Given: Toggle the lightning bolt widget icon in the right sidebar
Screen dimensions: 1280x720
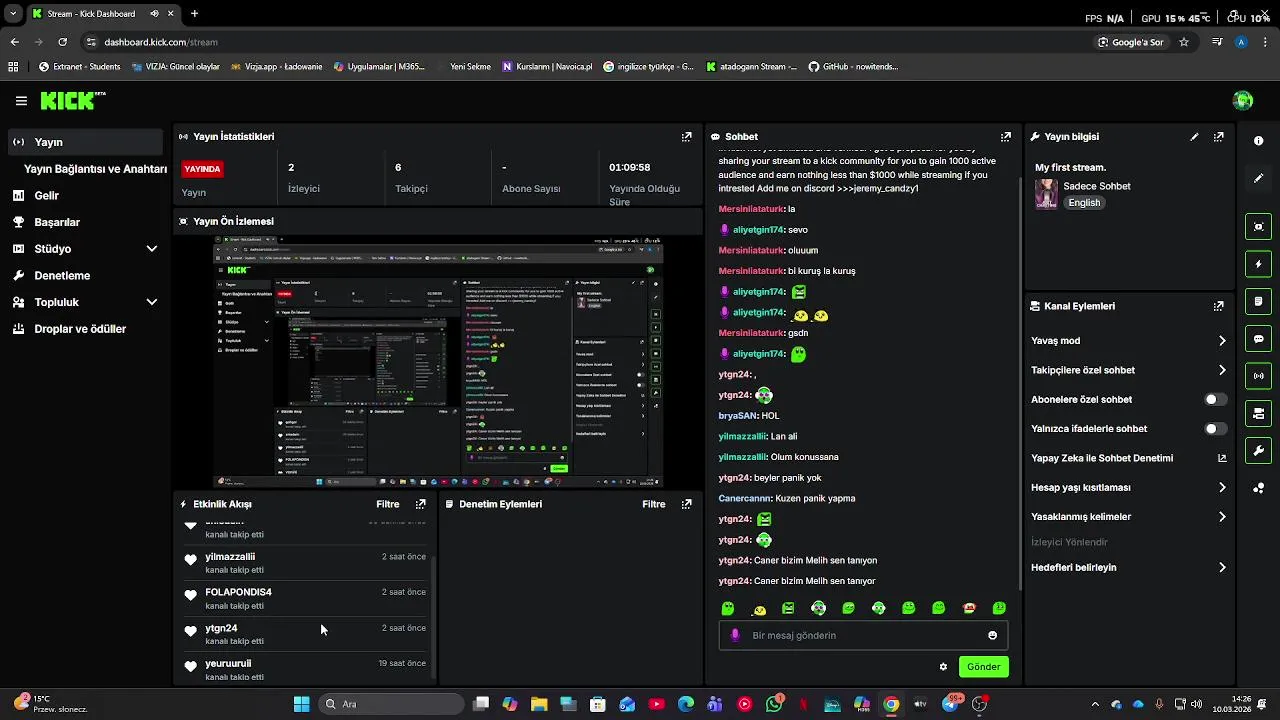Looking at the screenshot, I should coord(1259,264).
